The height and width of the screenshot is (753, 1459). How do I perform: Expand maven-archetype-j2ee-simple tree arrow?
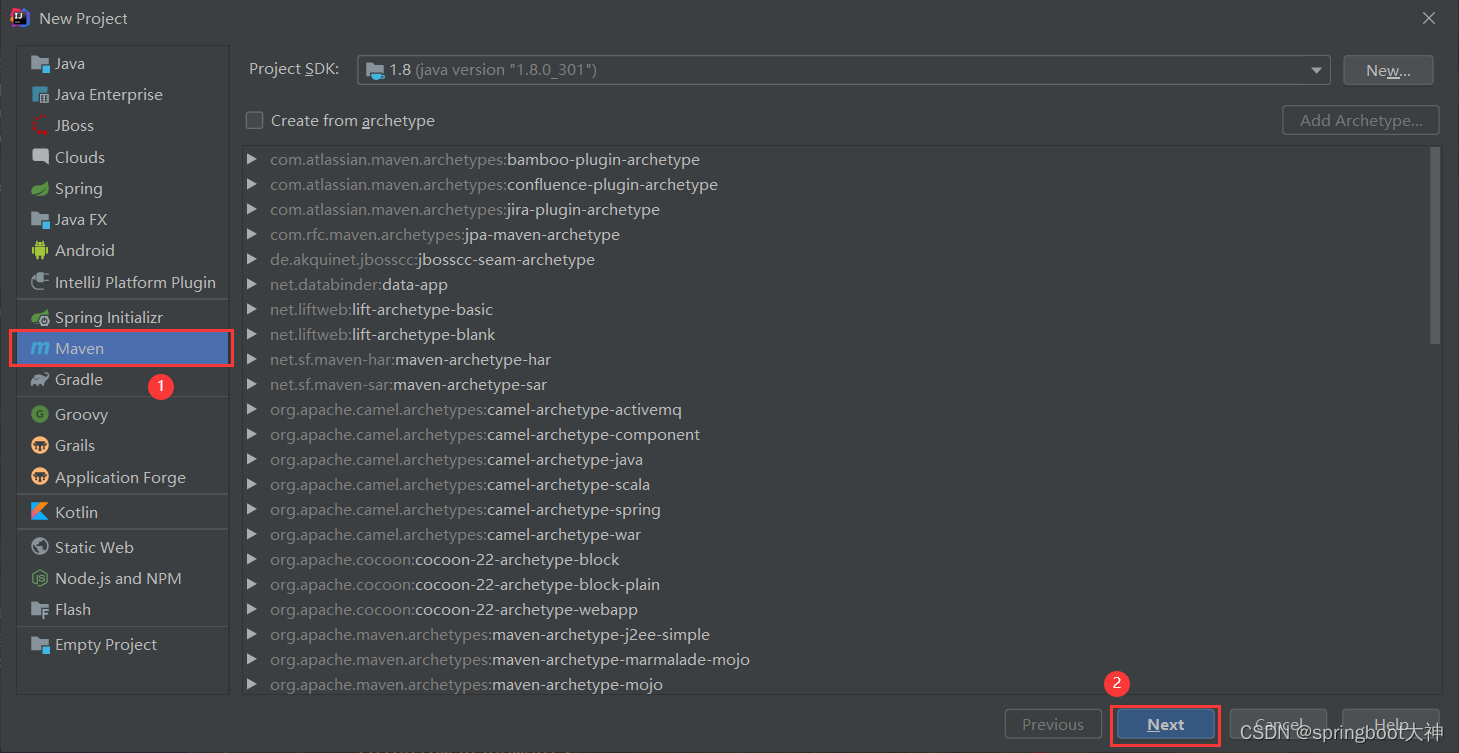pyautogui.click(x=252, y=635)
